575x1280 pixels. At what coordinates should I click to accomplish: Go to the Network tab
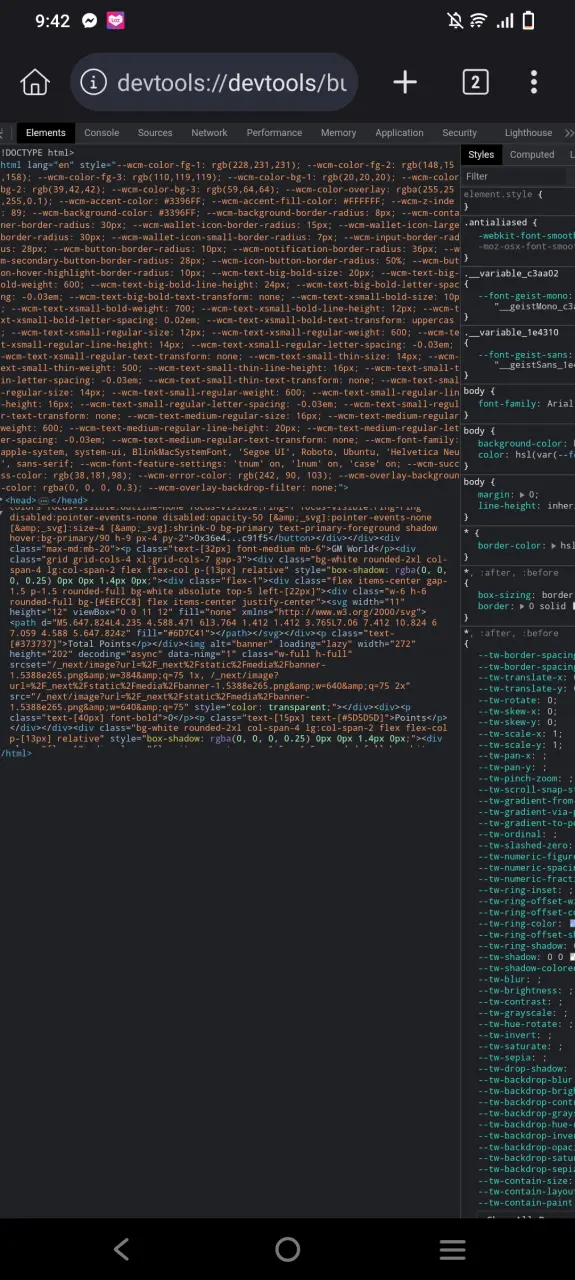point(209,133)
